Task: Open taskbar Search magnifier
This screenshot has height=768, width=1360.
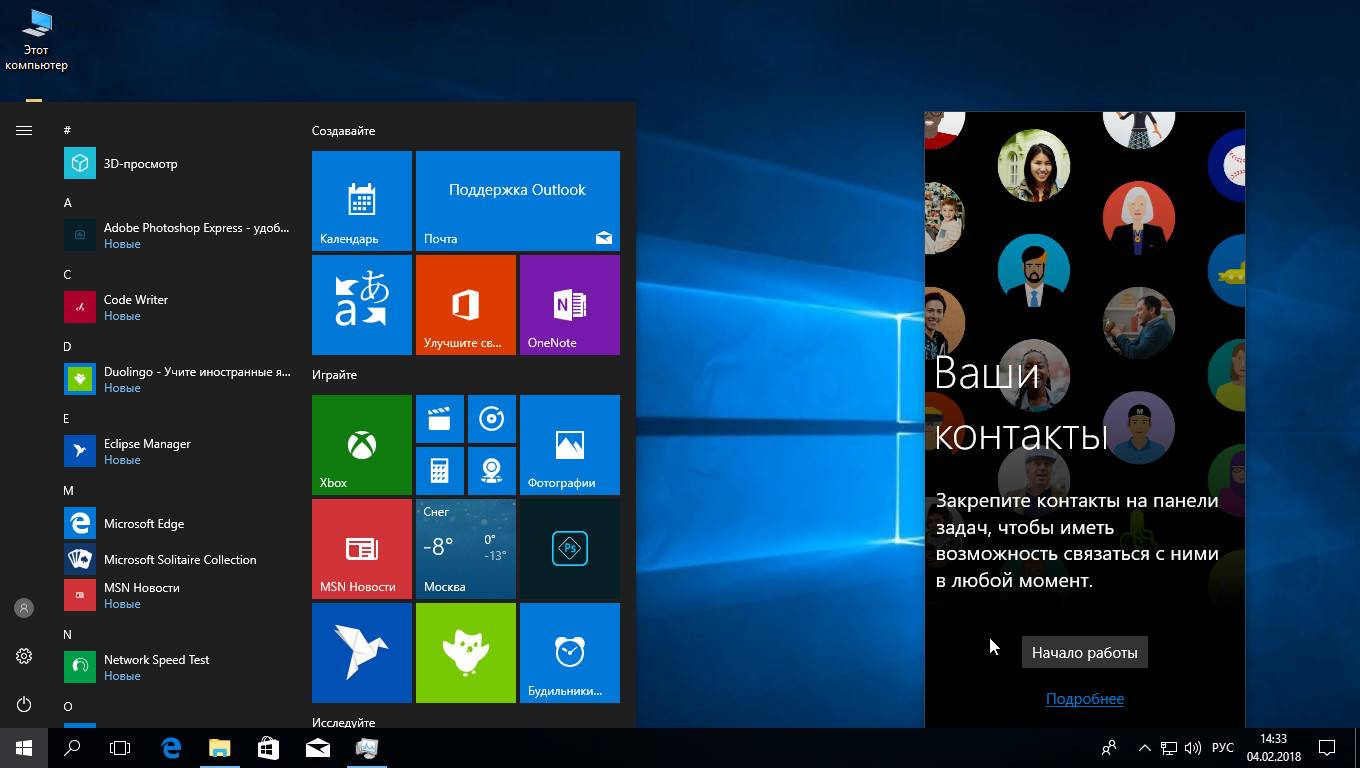Action: pos(72,748)
